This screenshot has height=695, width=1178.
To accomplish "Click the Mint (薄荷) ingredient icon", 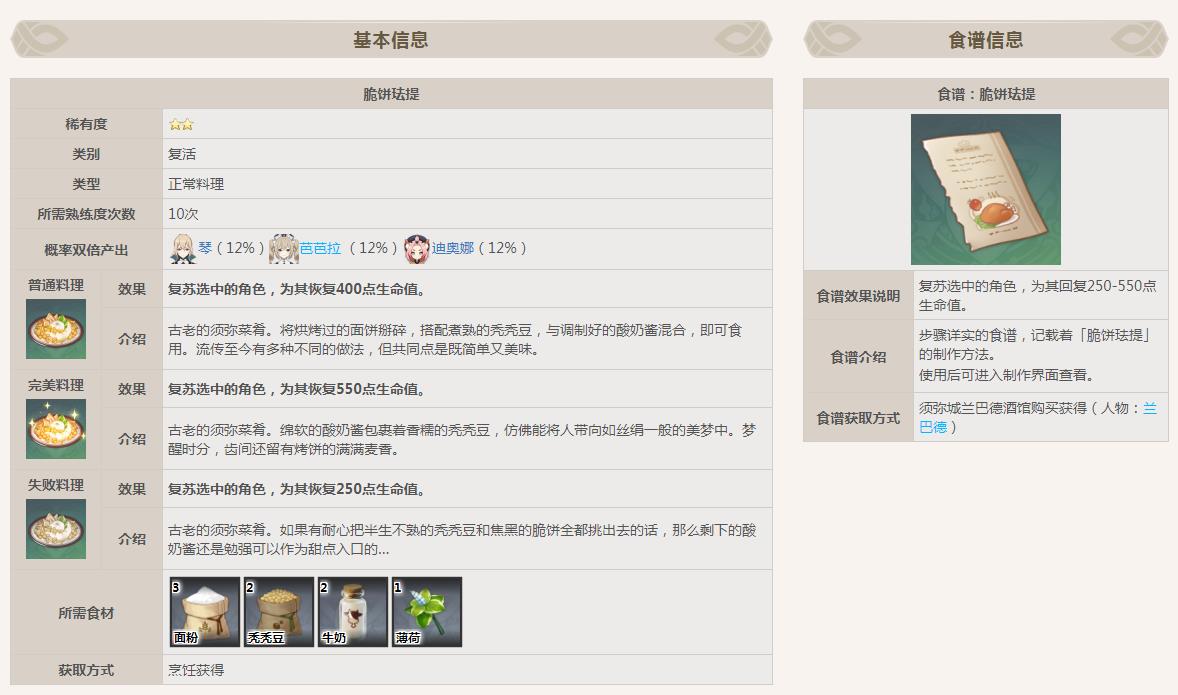I will (x=427, y=612).
